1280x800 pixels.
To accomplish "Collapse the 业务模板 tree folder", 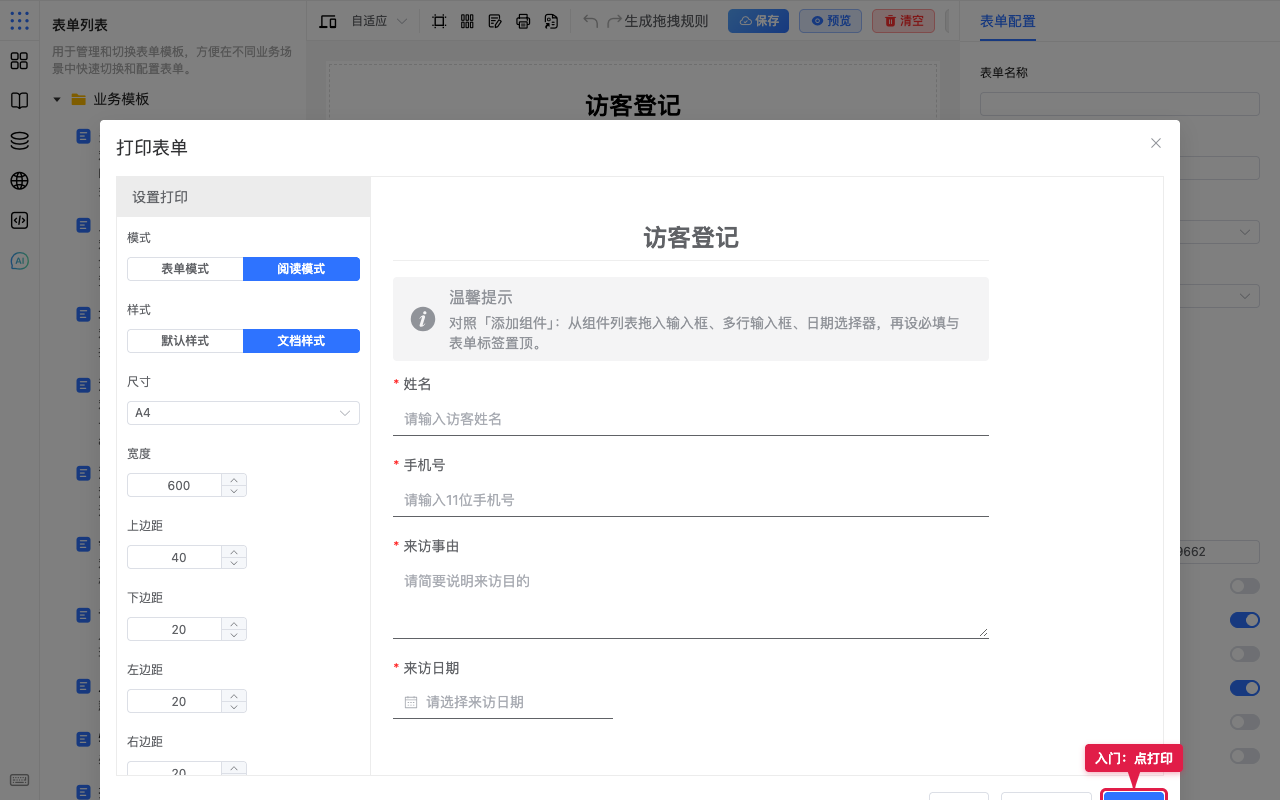I will 57,99.
